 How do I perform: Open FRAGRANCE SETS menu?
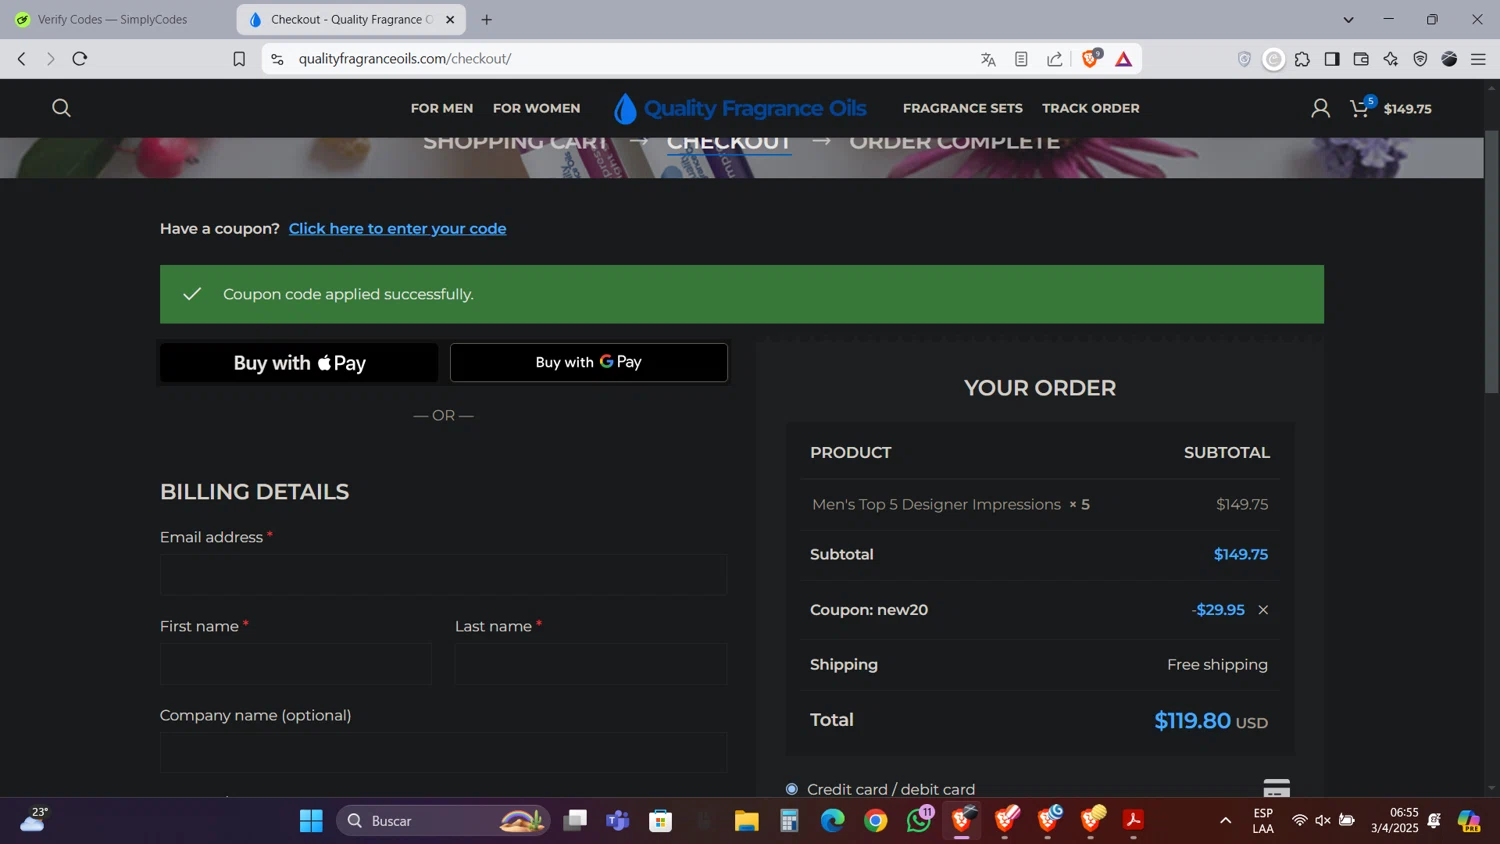(963, 108)
